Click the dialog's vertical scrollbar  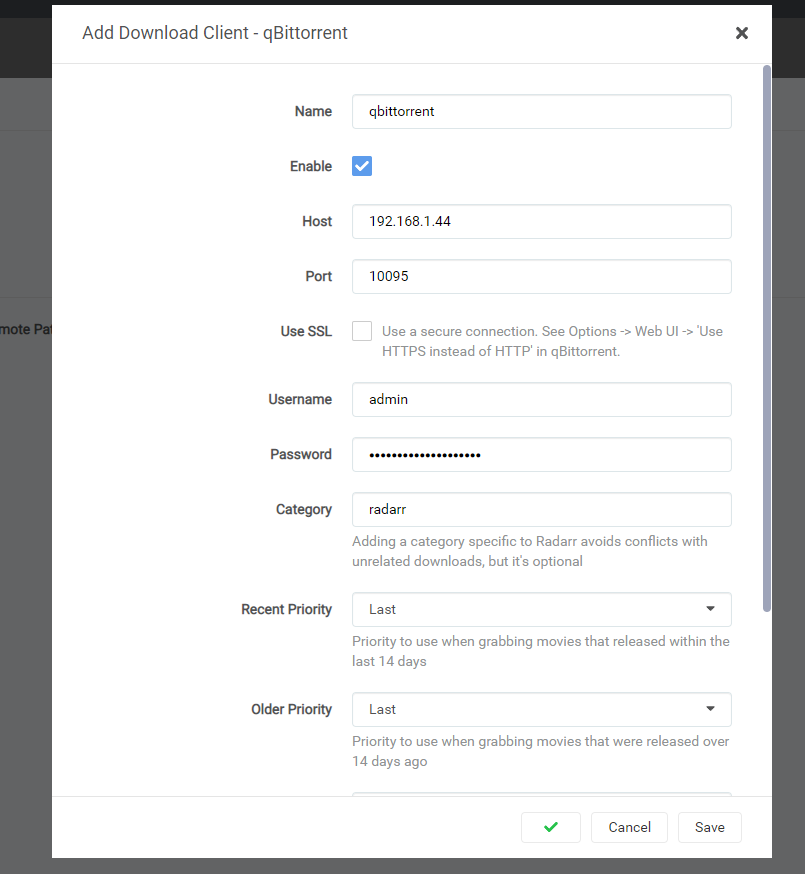click(x=767, y=340)
